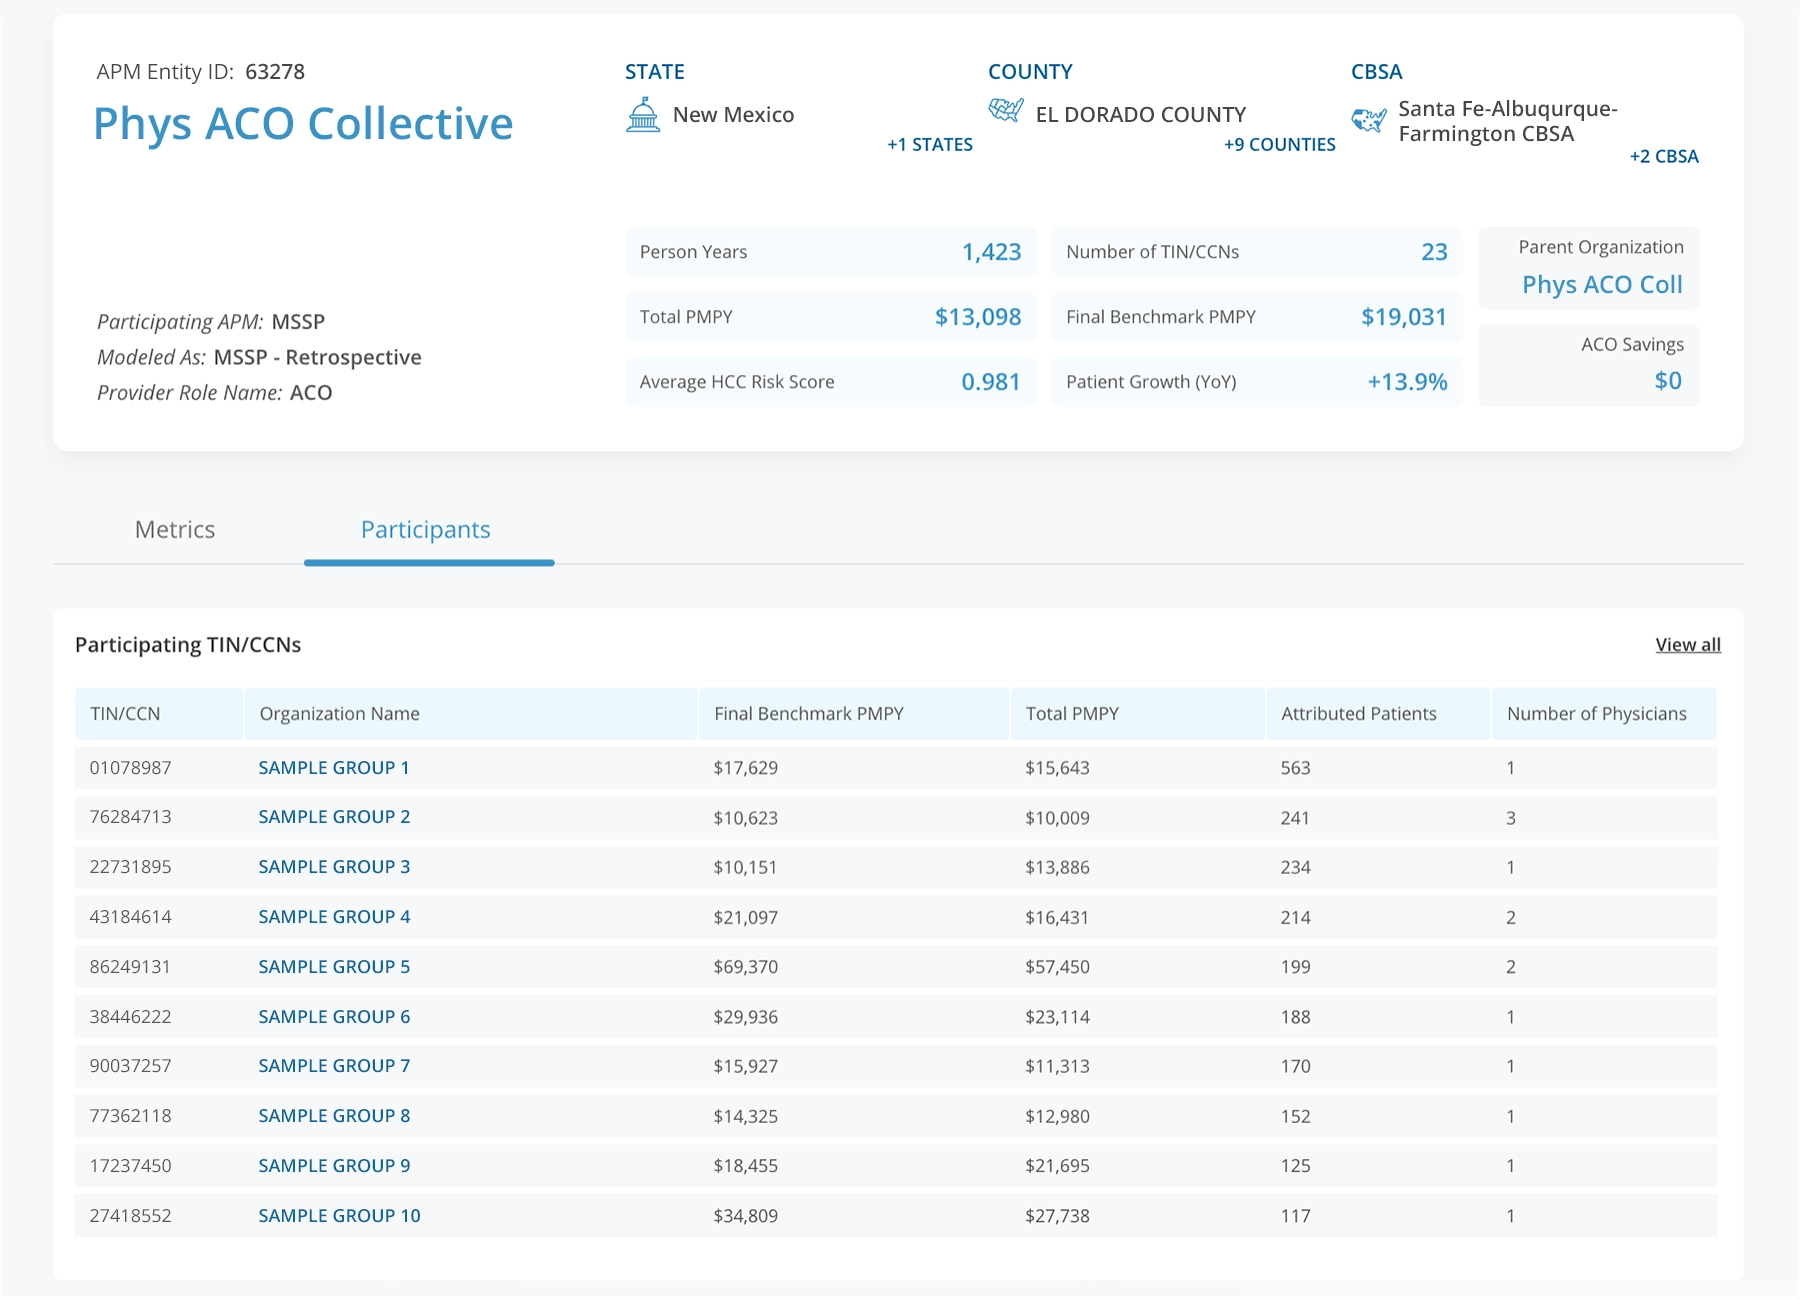Open the SAMPLE GROUP 5 link

coord(334,967)
